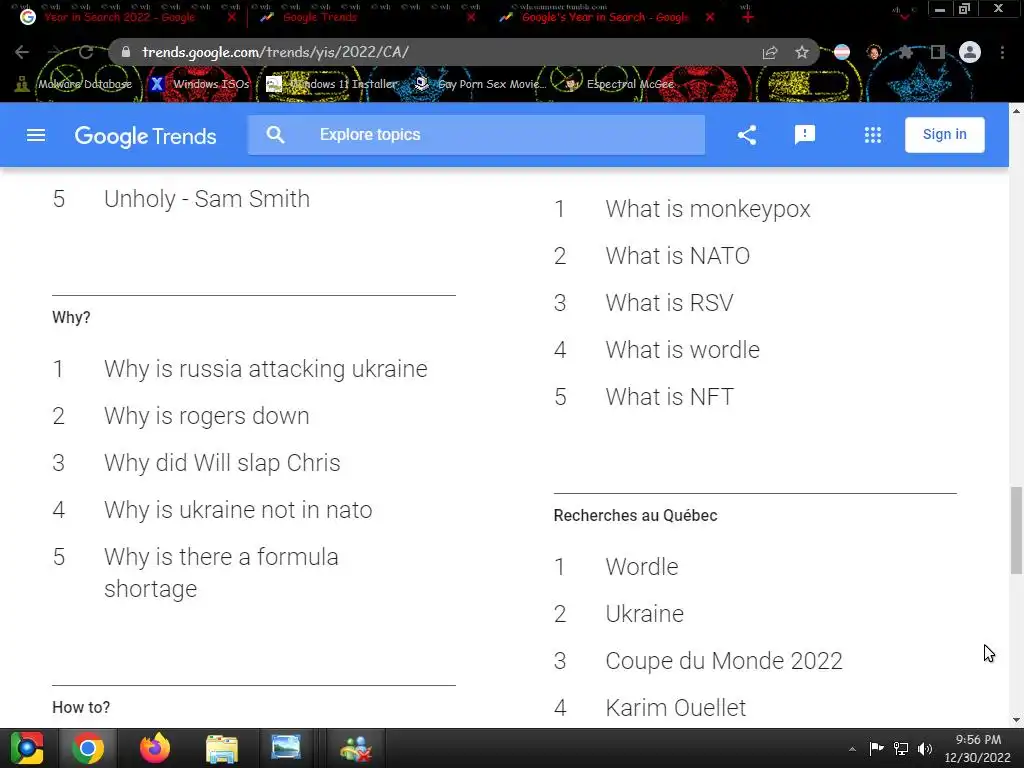Select Why did Will slap Chris
Image resolution: width=1024 pixels, height=768 pixels.
coord(222,462)
